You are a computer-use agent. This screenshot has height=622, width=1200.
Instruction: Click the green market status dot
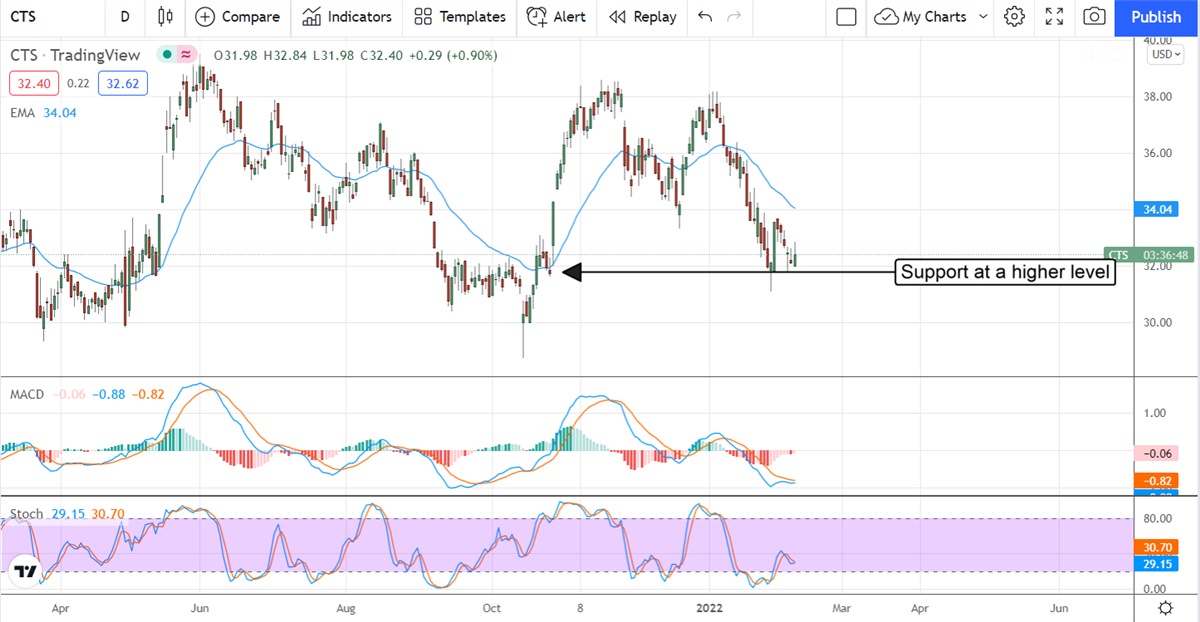click(167, 55)
